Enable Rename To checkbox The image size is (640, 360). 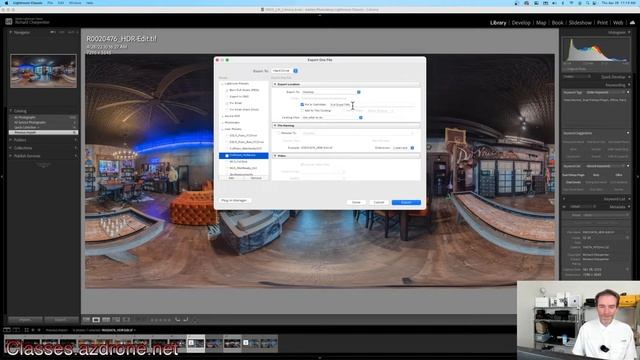[278, 133]
